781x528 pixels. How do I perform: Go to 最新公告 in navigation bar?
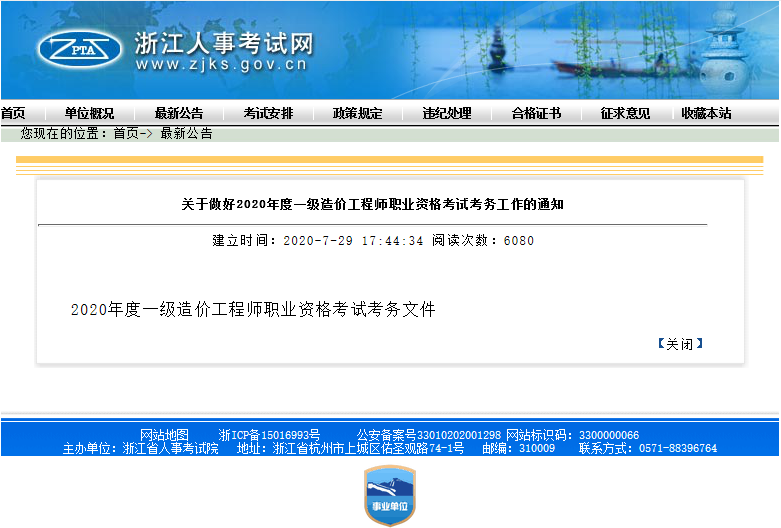[179, 114]
